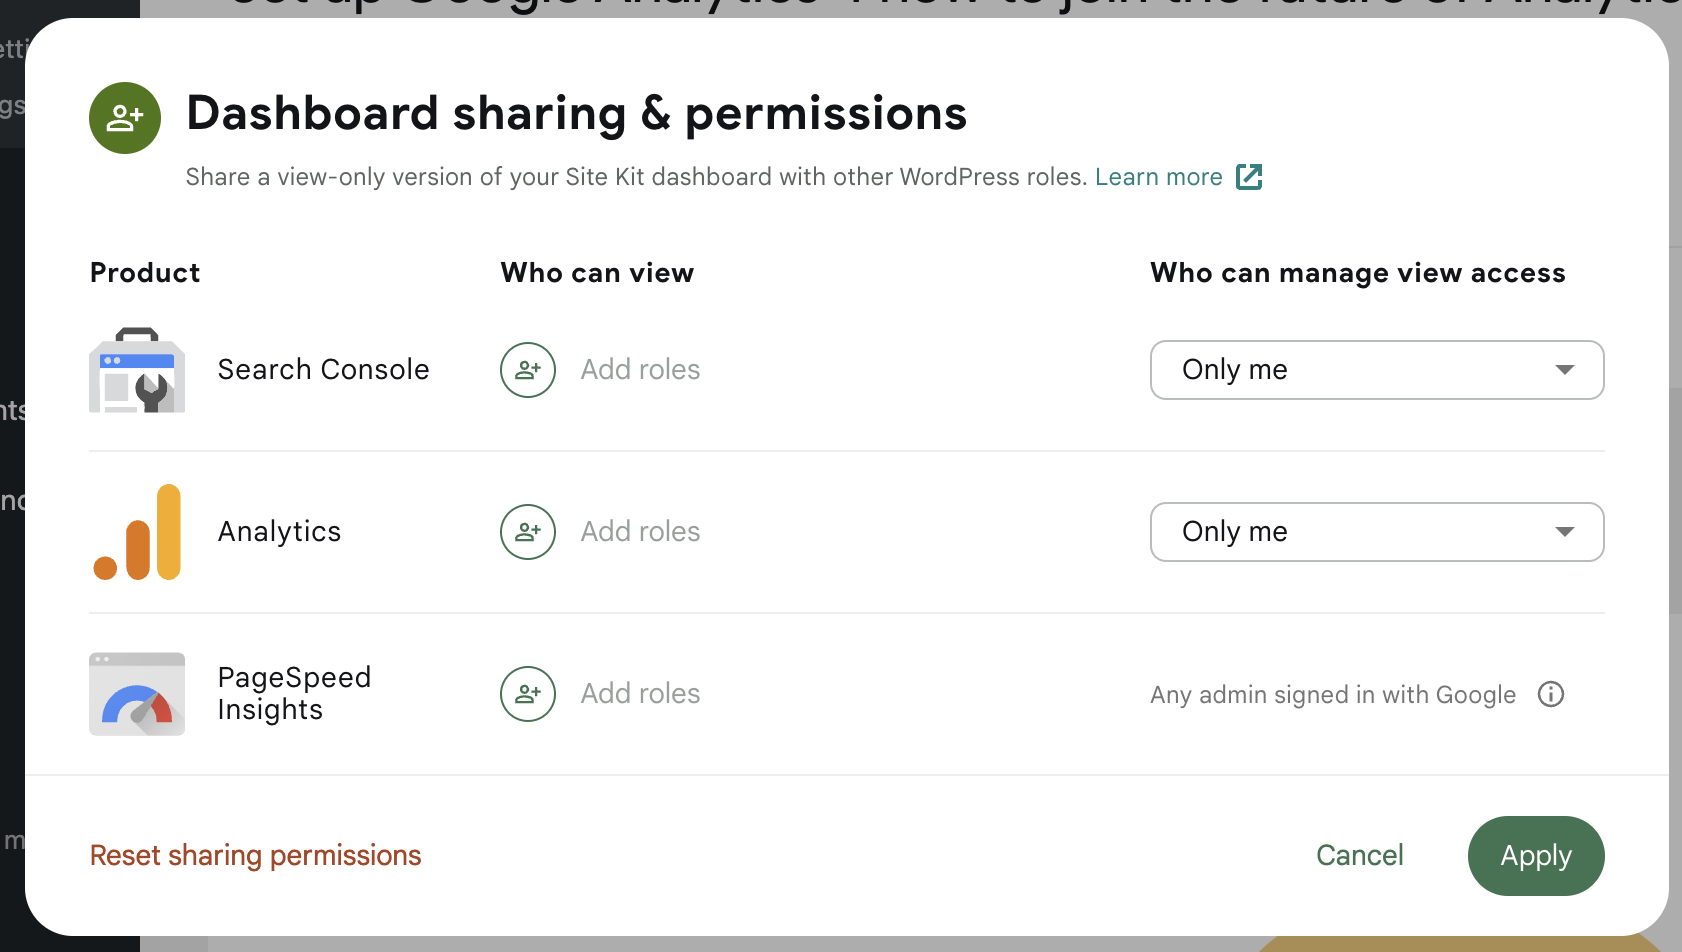This screenshot has width=1682, height=952.
Task: Click 'Add roles' text for Analytics
Action: pyautogui.click(x=640, y=532)
